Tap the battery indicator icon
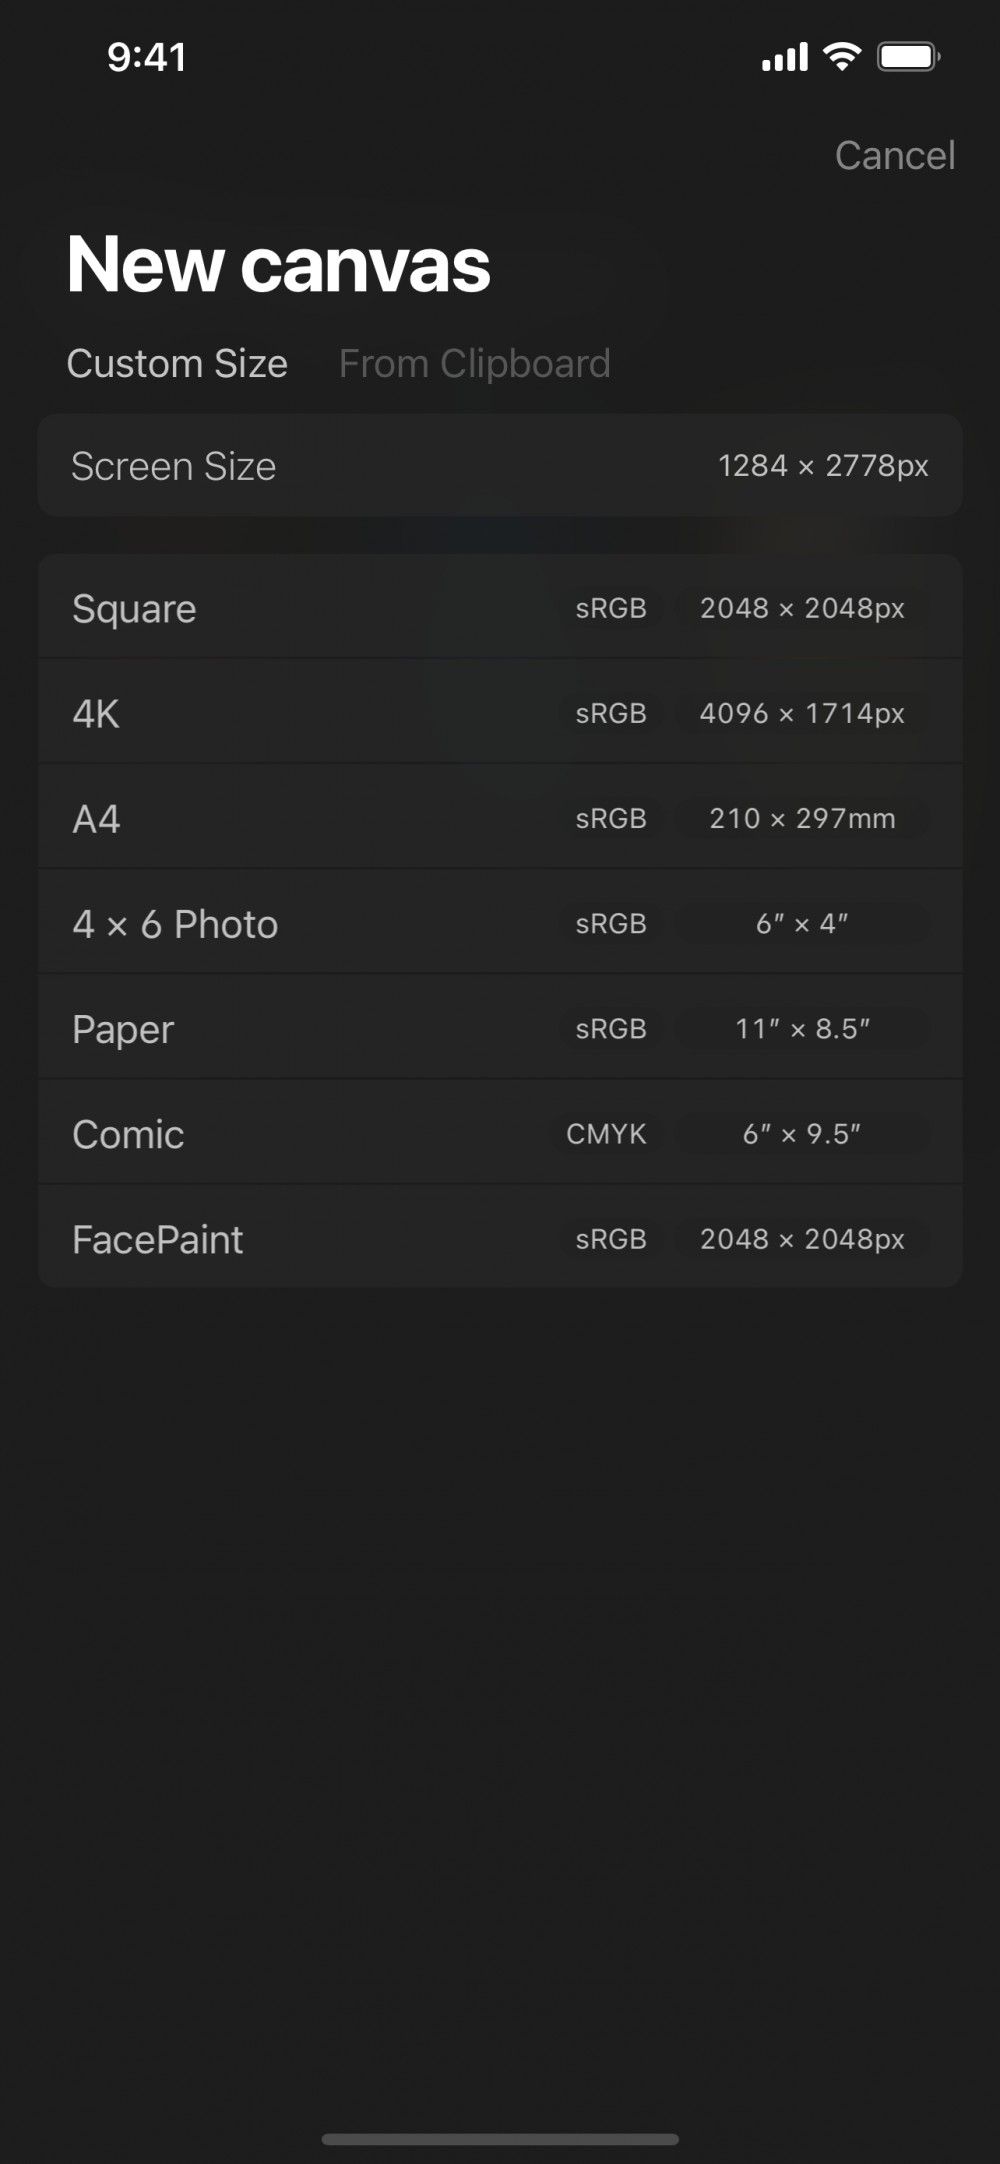 908,57
